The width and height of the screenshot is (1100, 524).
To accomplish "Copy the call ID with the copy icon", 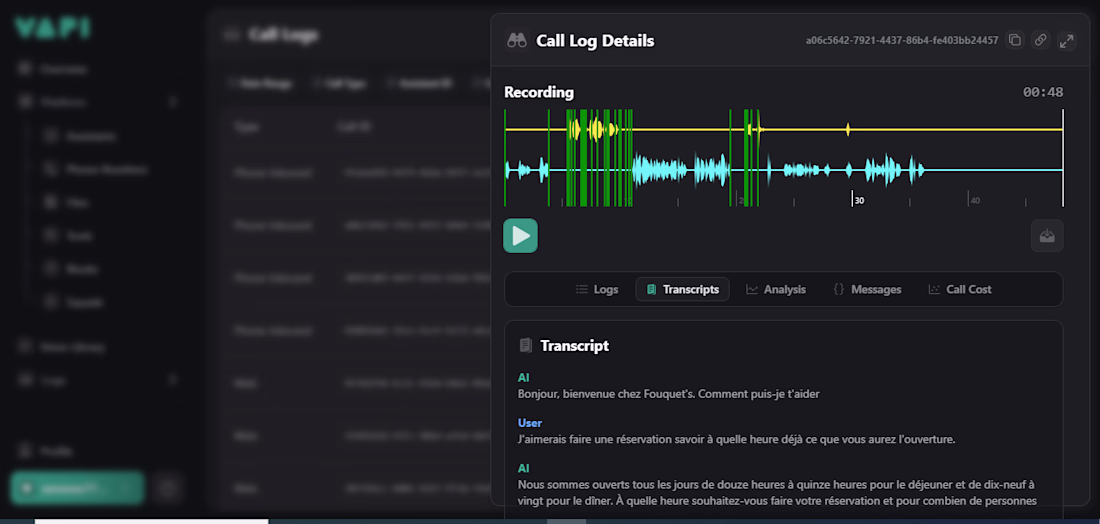I will point(1014,41).
